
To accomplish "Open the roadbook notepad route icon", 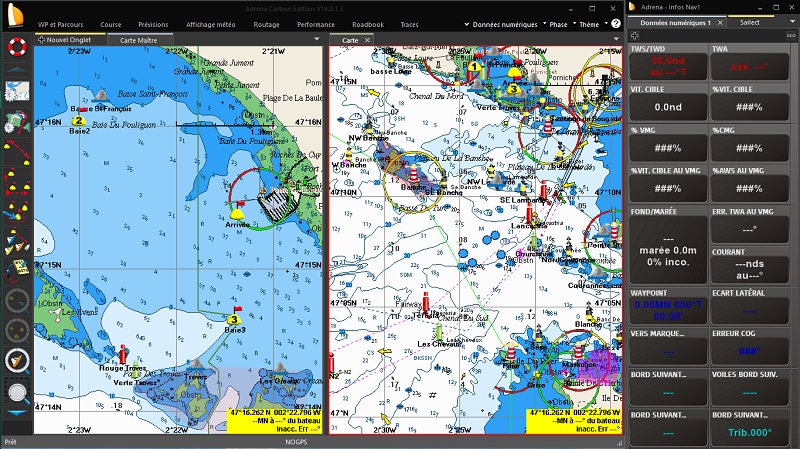I will [x=18, y=270].
